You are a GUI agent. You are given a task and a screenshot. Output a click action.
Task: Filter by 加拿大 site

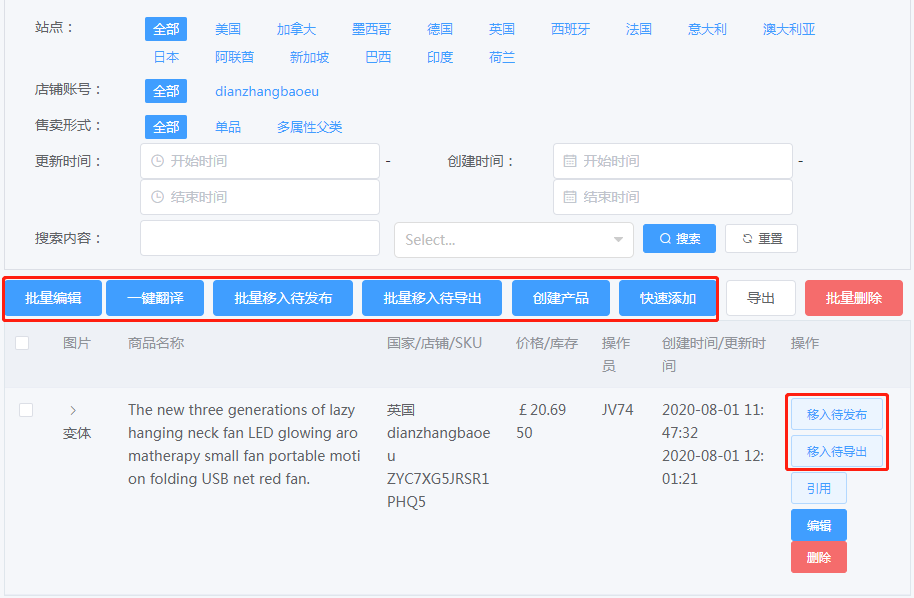click(x=296, y=29)
